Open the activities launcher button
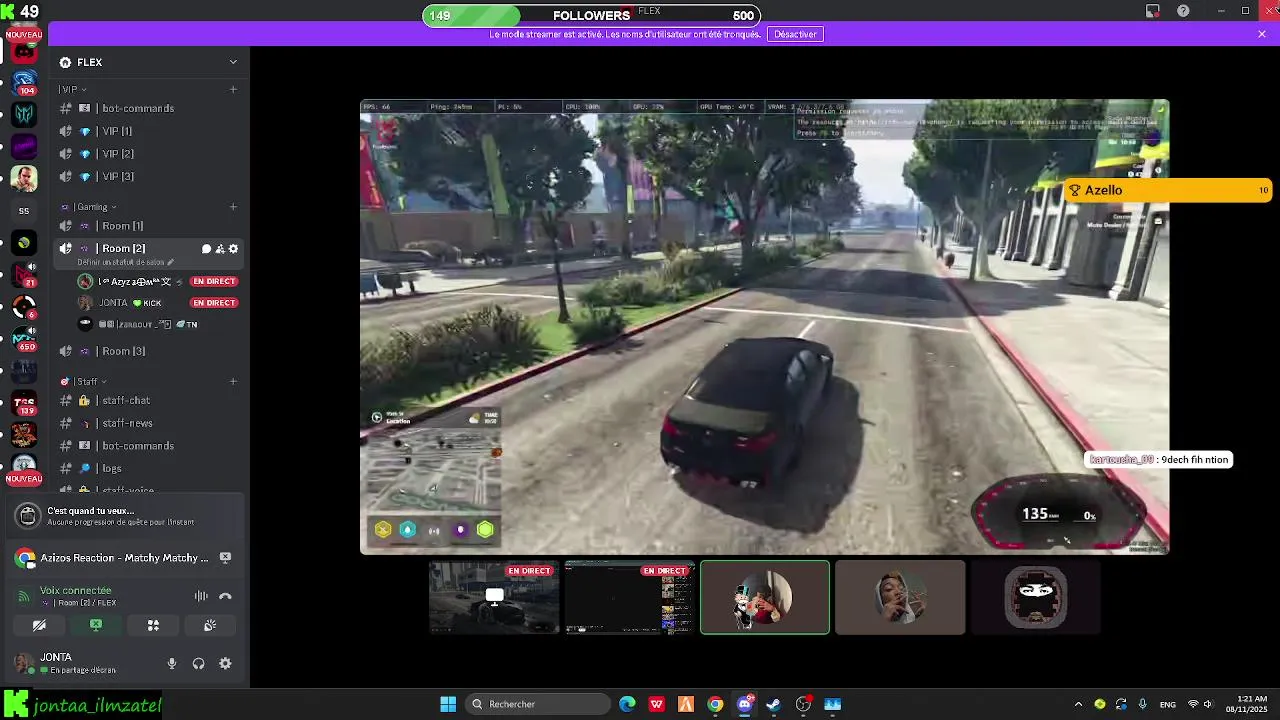Screen dimensions: 1280x720 [x=153, y=625]
